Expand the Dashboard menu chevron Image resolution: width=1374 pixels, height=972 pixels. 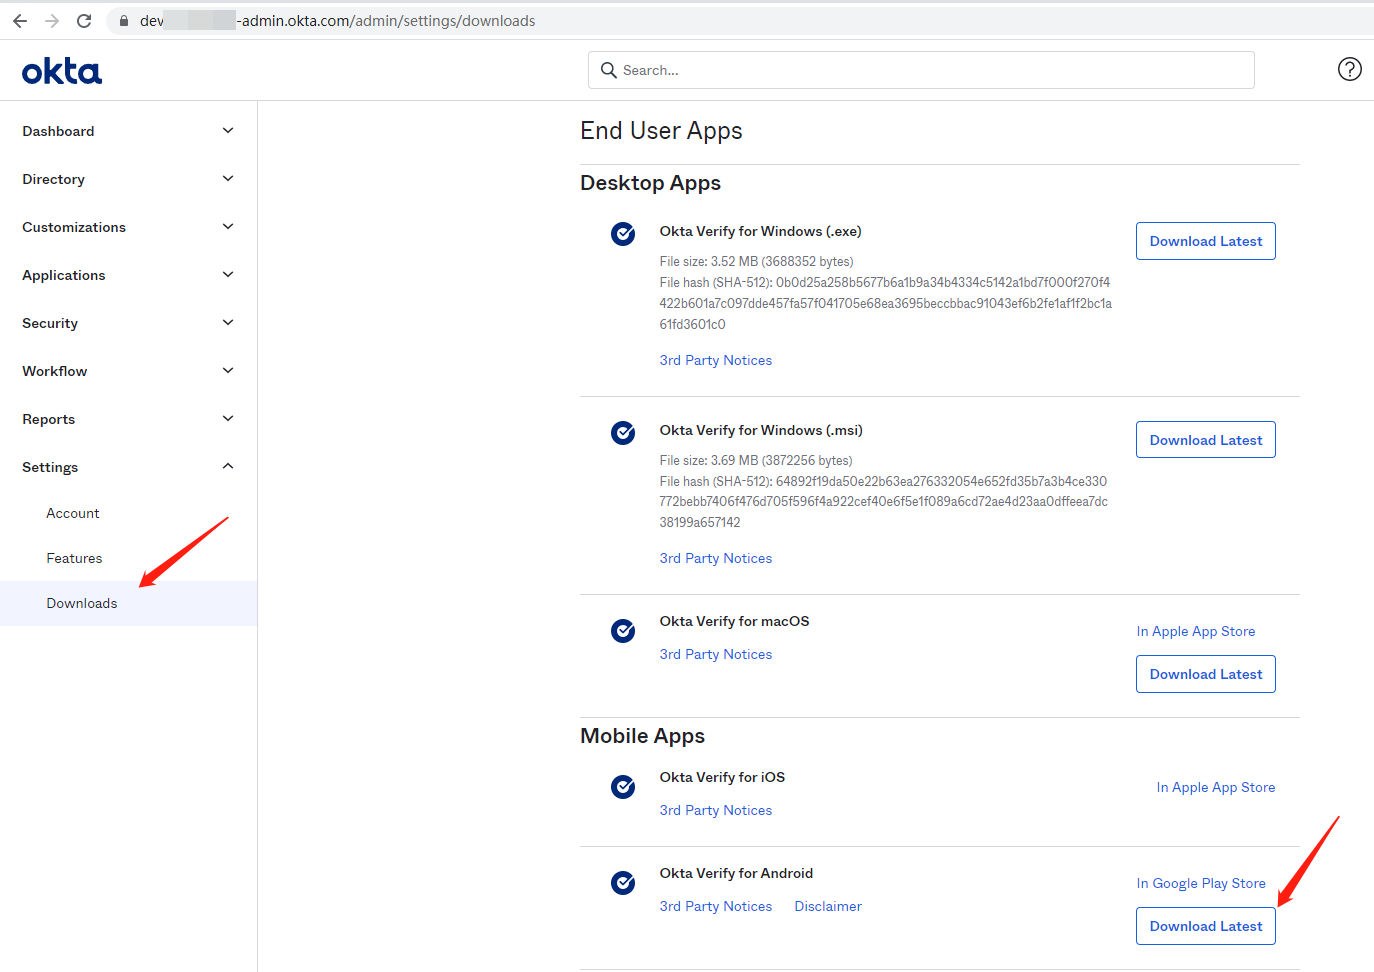[228, 131]
